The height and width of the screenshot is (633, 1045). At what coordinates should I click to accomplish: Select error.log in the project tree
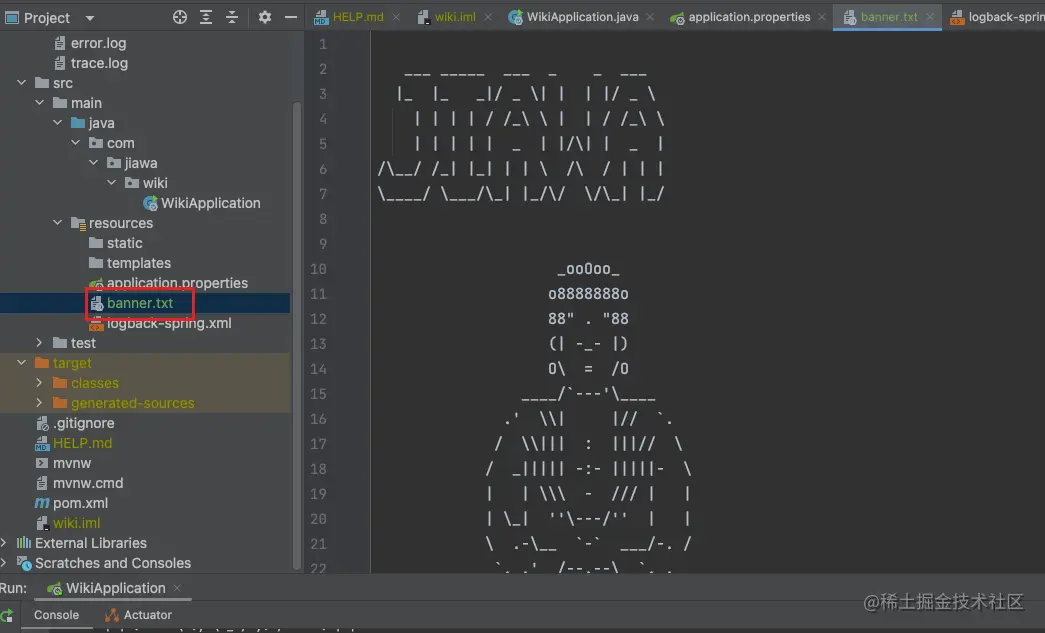coord(99,43)
